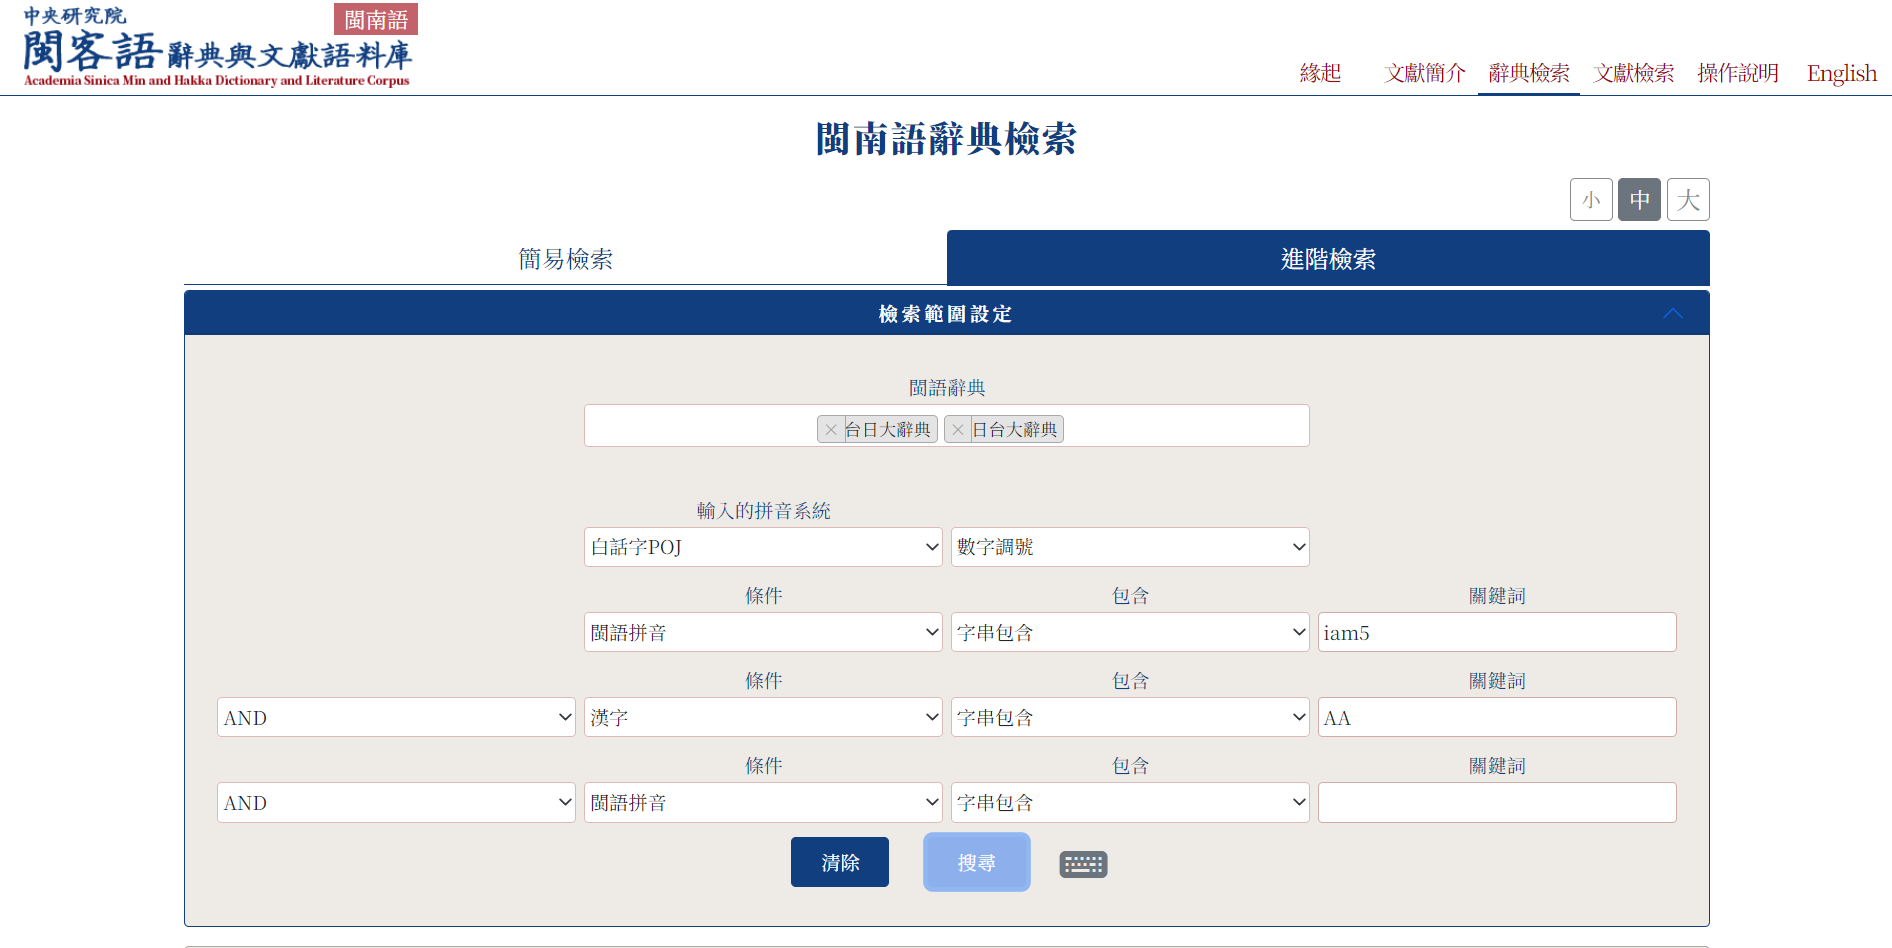Click the 搜尋 search button
Viewport: 1892px width, 948px height.
coord(977,862)
